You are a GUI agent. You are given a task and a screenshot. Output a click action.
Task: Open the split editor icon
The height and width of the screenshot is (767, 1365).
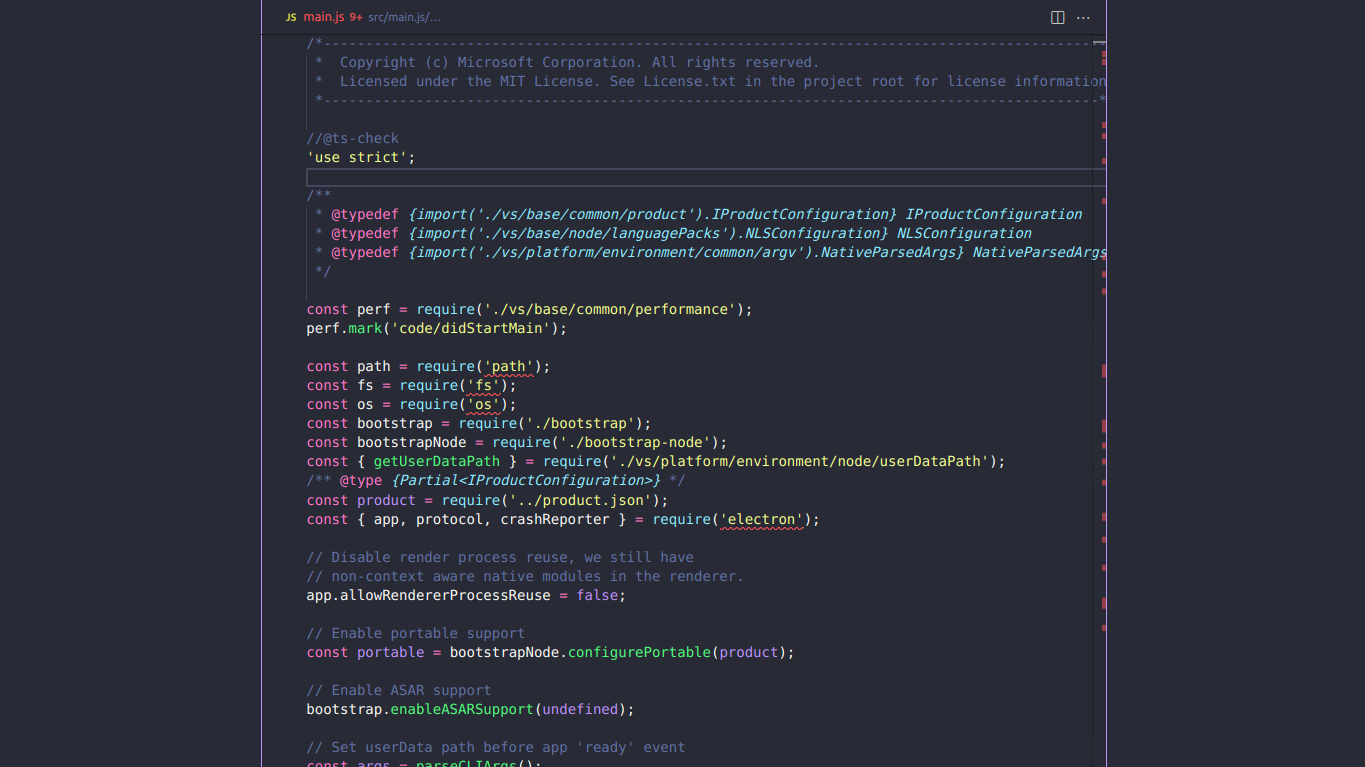1057,17
